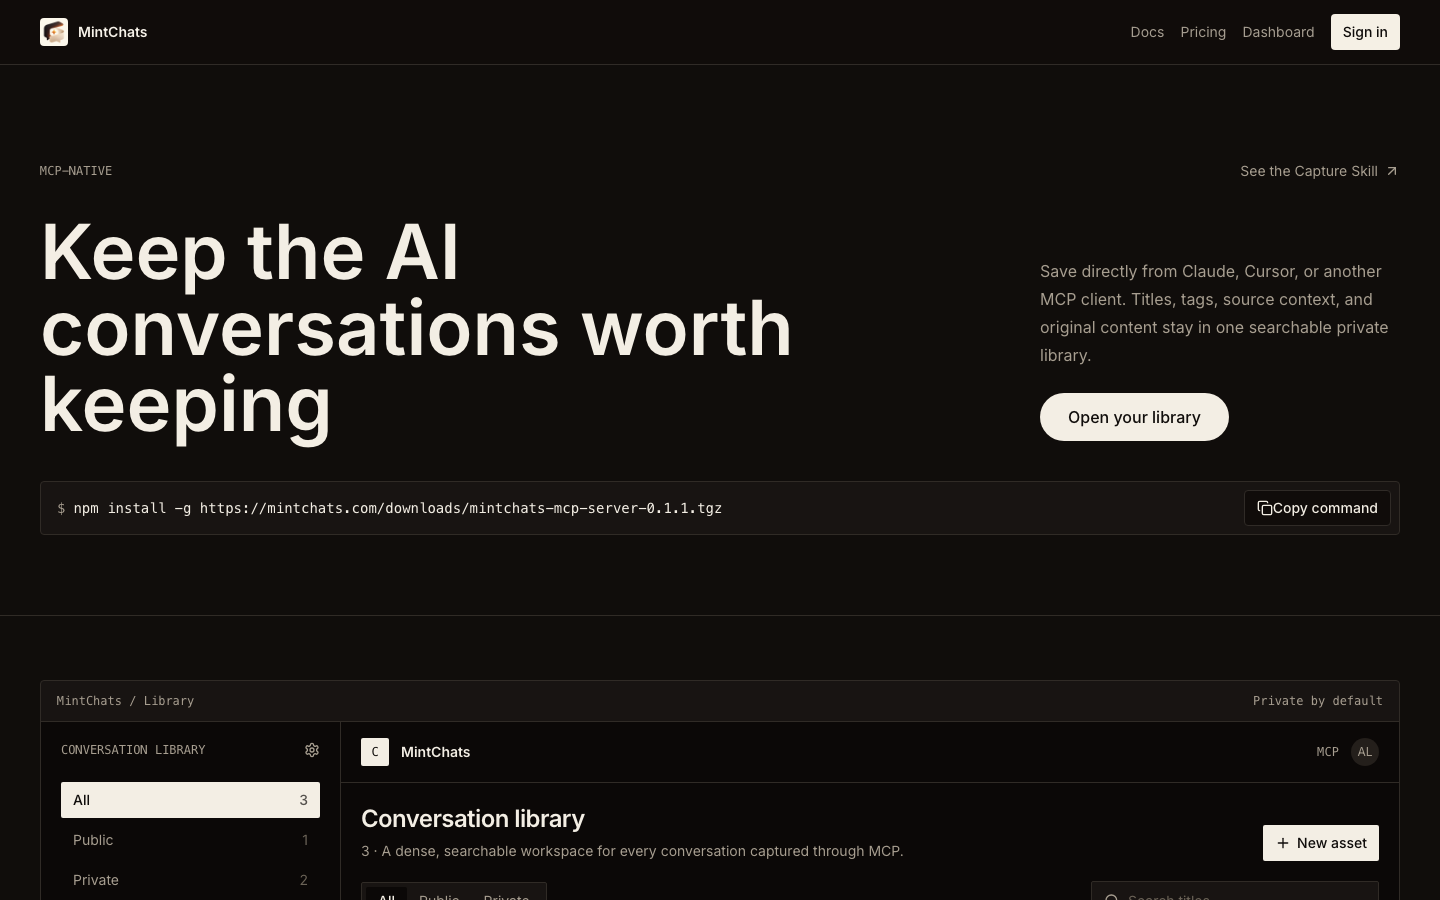Click the MintChats / Library breadcrumb

click(x=125, y=701)
